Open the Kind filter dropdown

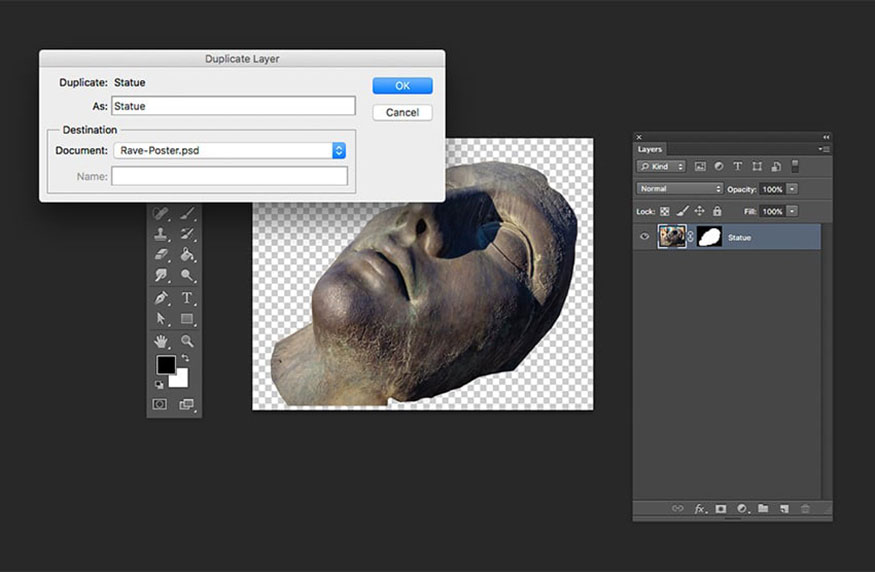[661, 166]
